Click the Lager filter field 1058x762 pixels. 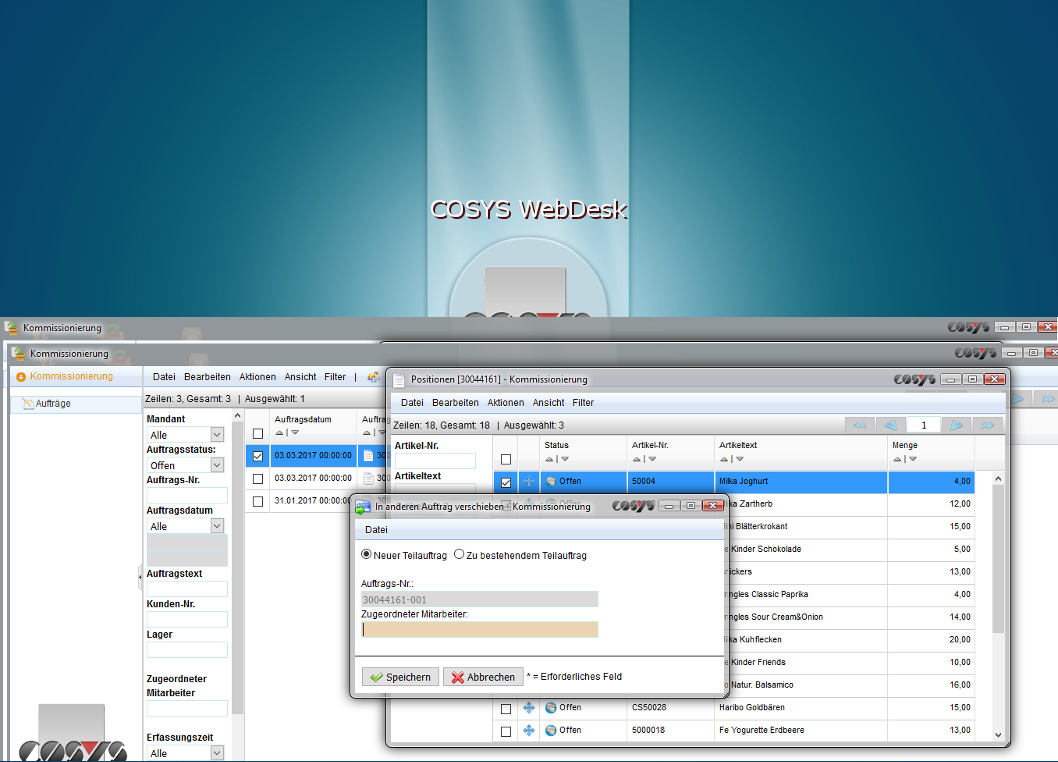(187, 649)
